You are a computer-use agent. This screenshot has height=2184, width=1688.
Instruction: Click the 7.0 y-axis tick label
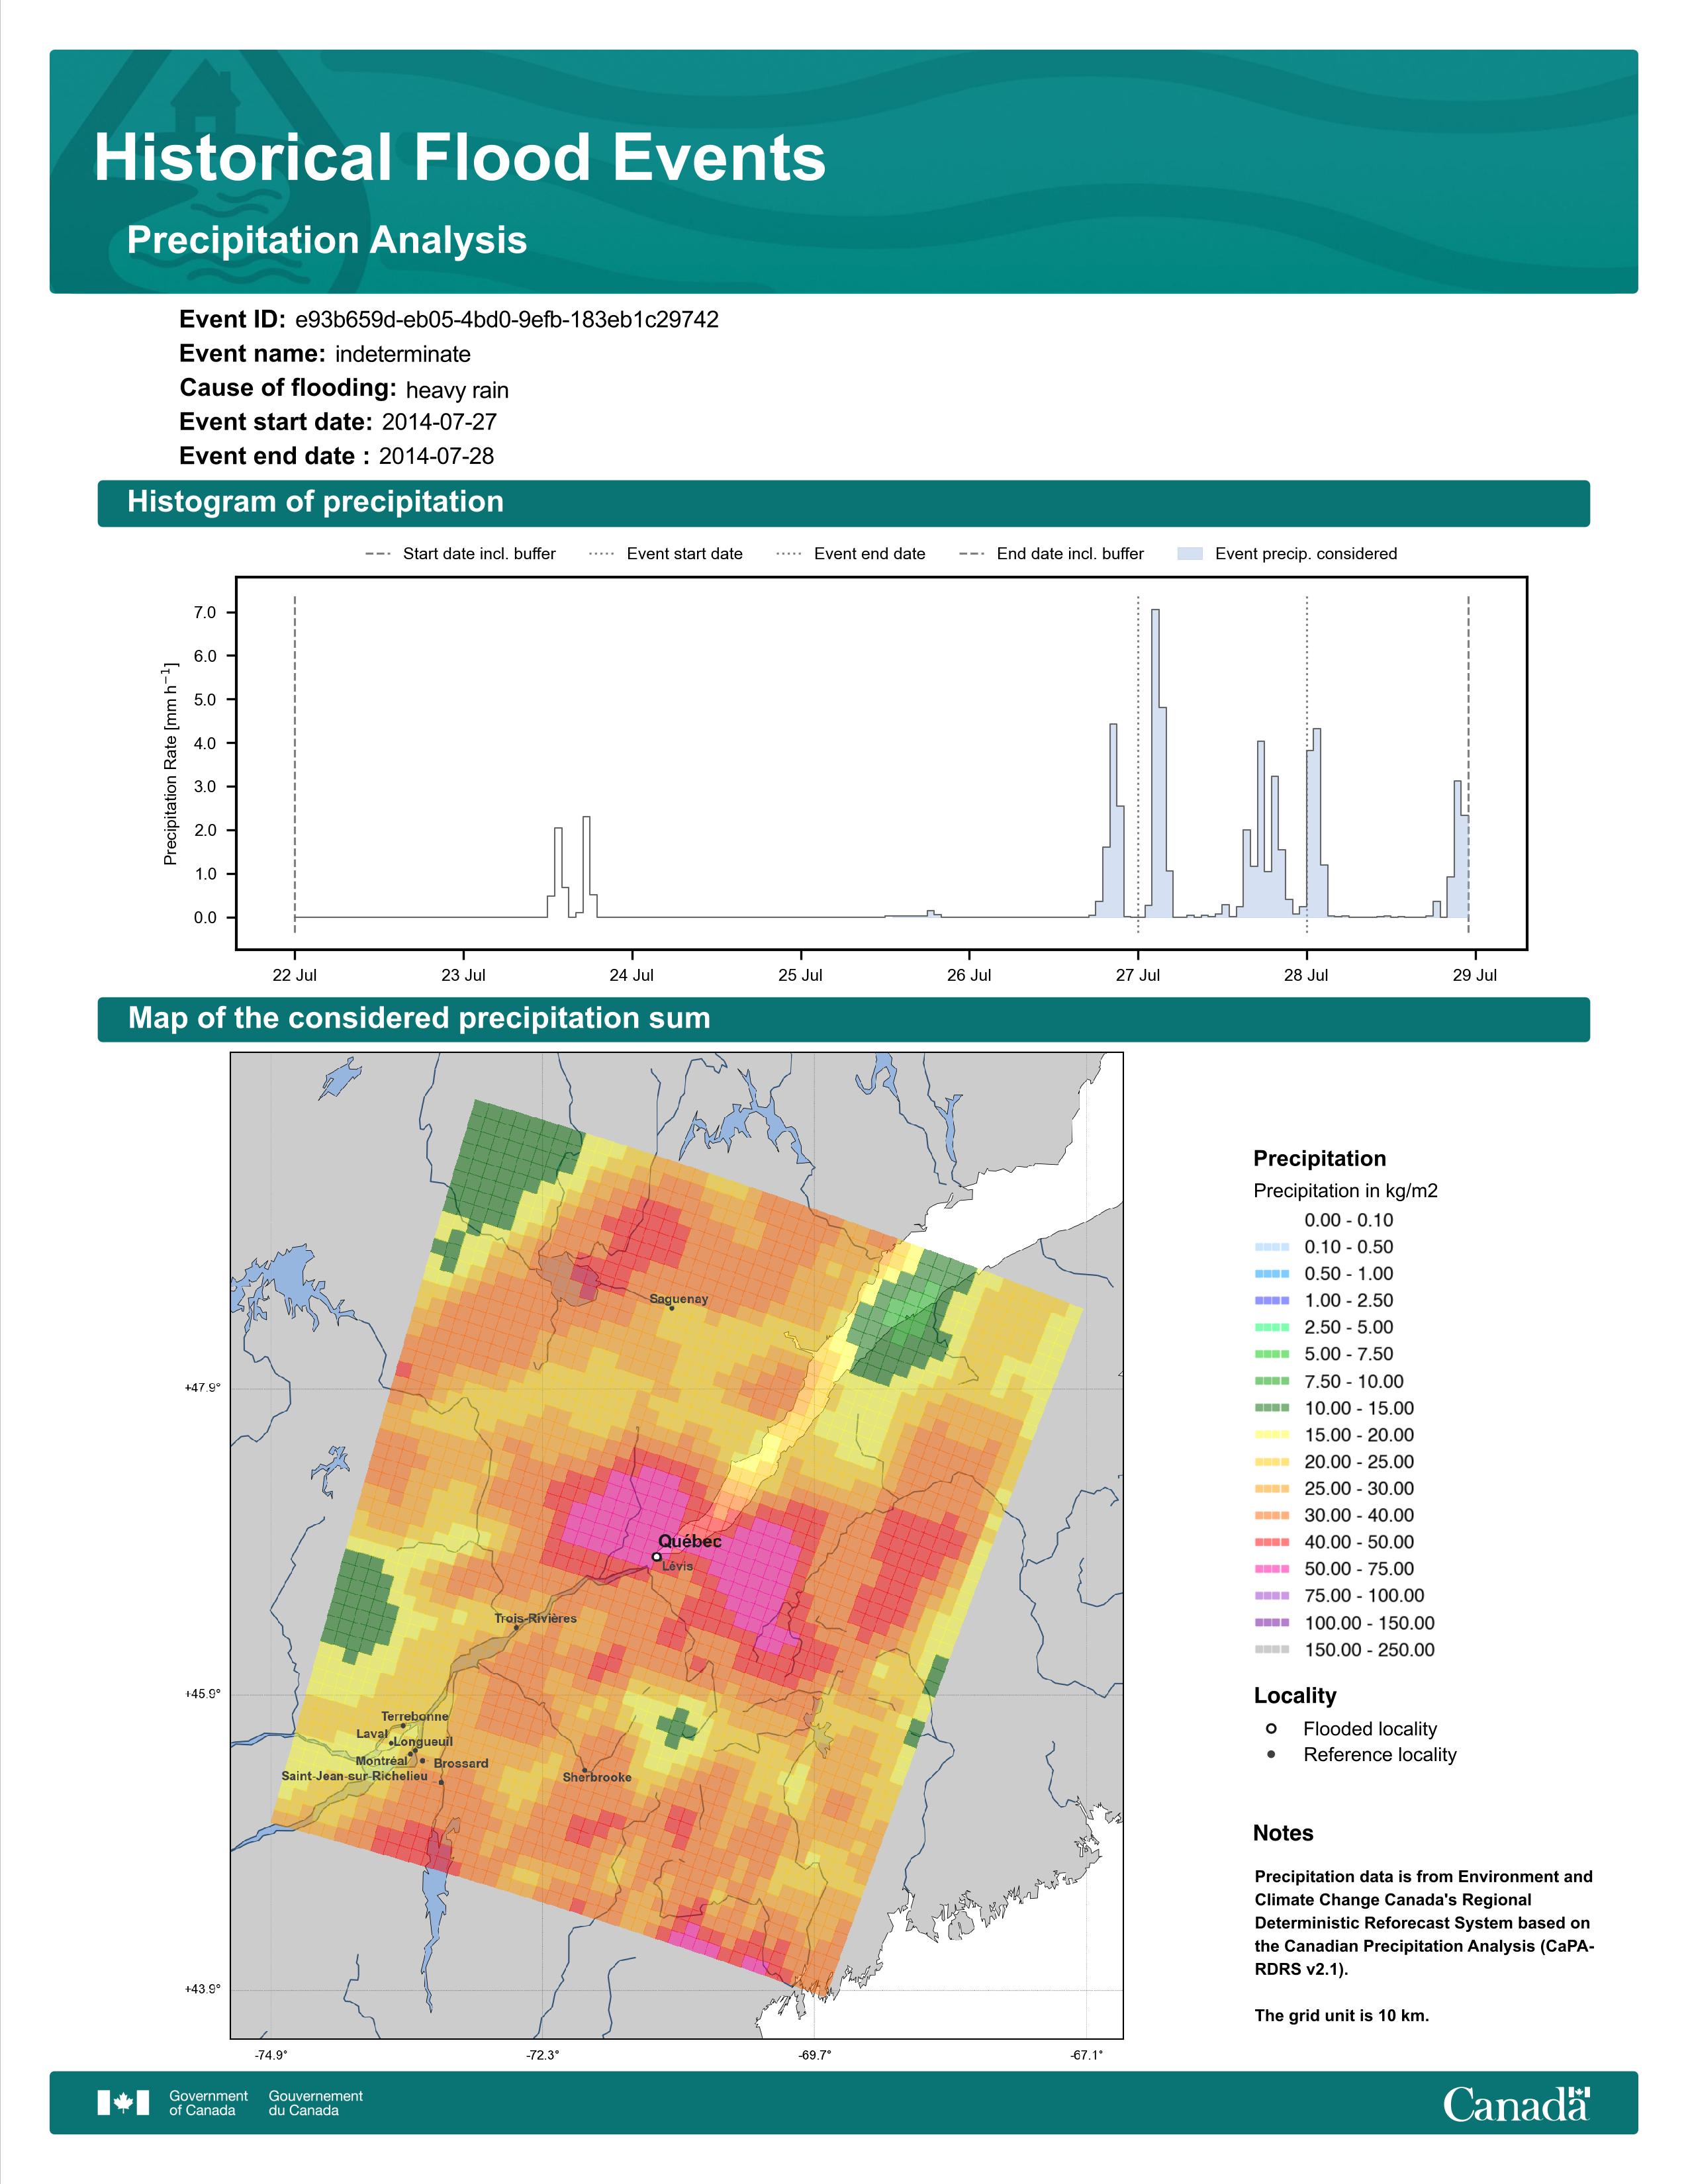[x=205, y=613]
